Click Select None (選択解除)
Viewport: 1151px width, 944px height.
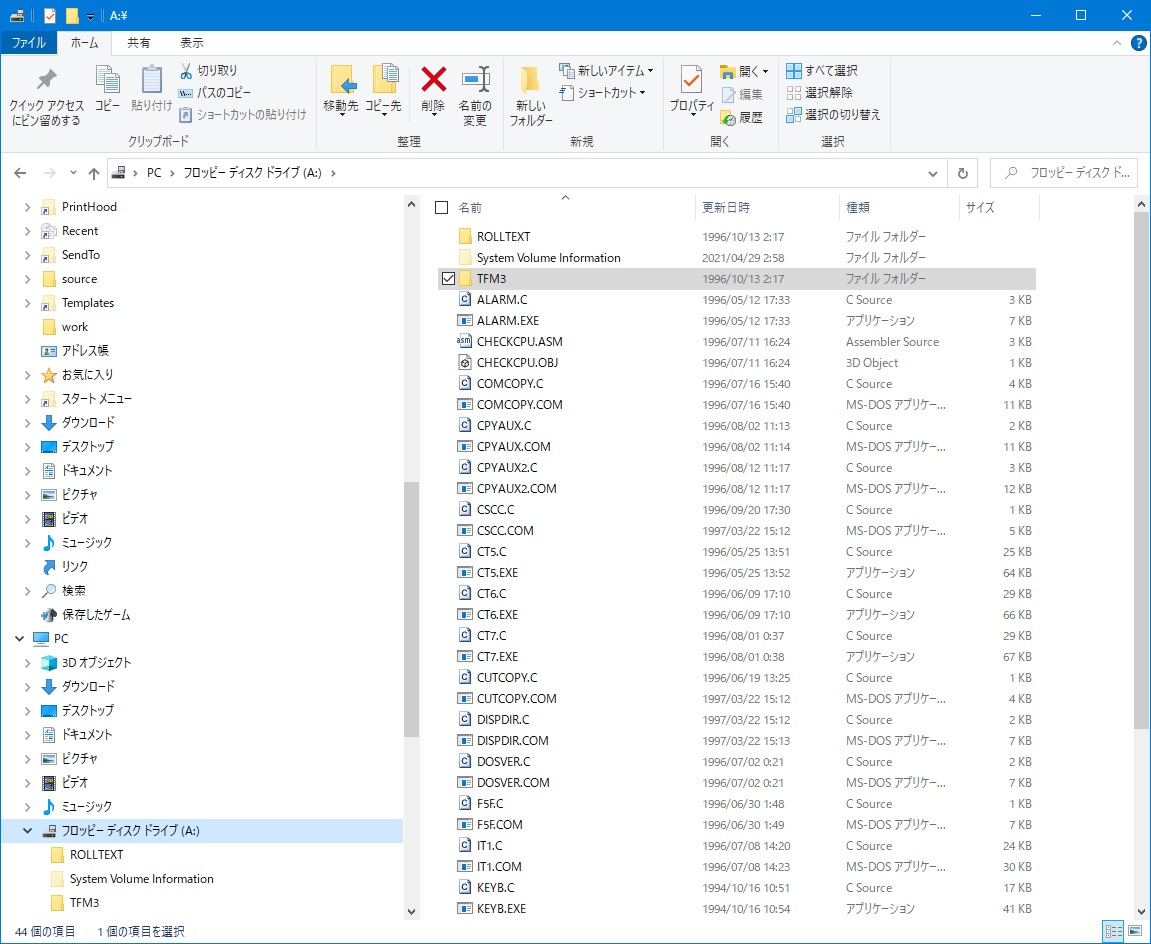[x=820, y=92]
